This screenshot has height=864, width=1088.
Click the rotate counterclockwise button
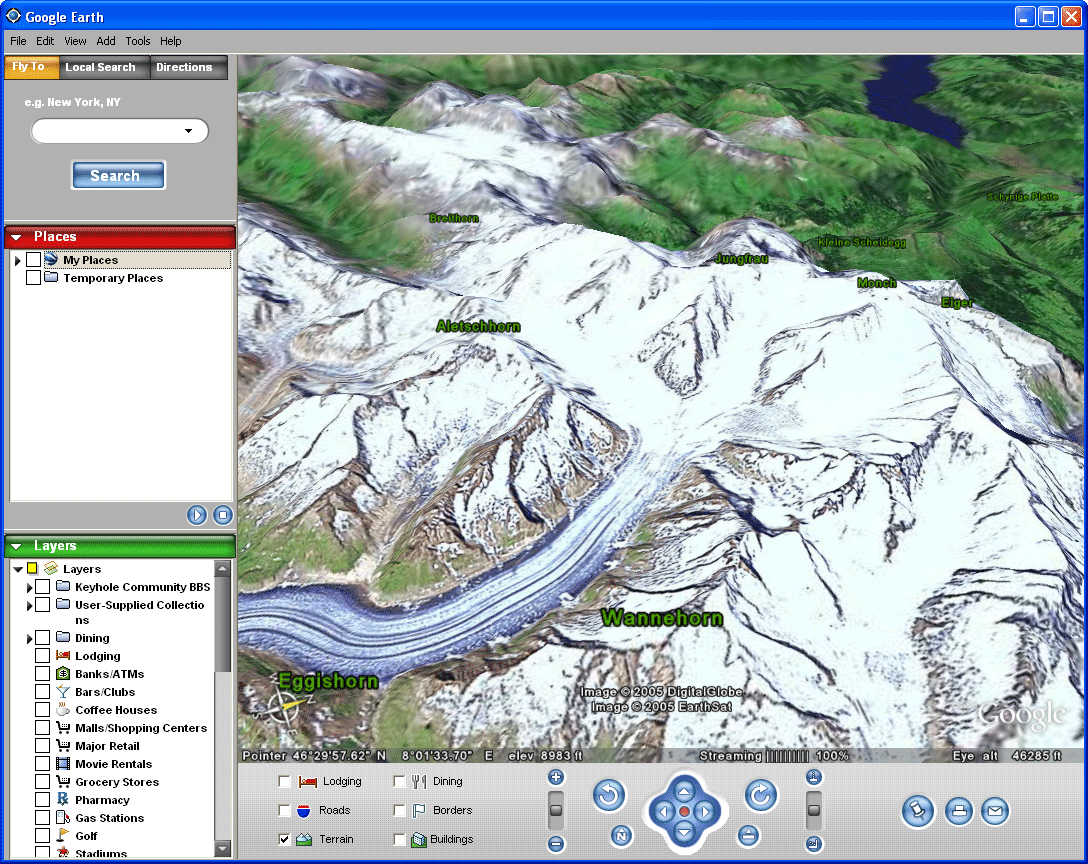coord(609,796)
